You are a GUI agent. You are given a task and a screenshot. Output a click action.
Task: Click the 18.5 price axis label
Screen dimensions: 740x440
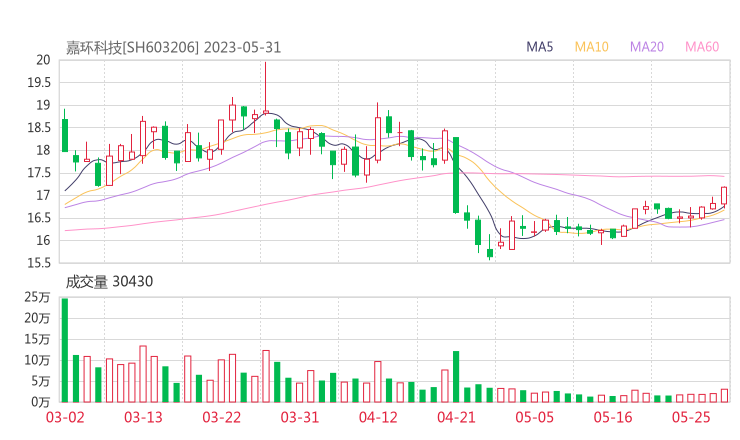pyautogui.click(x=39, y=127)
